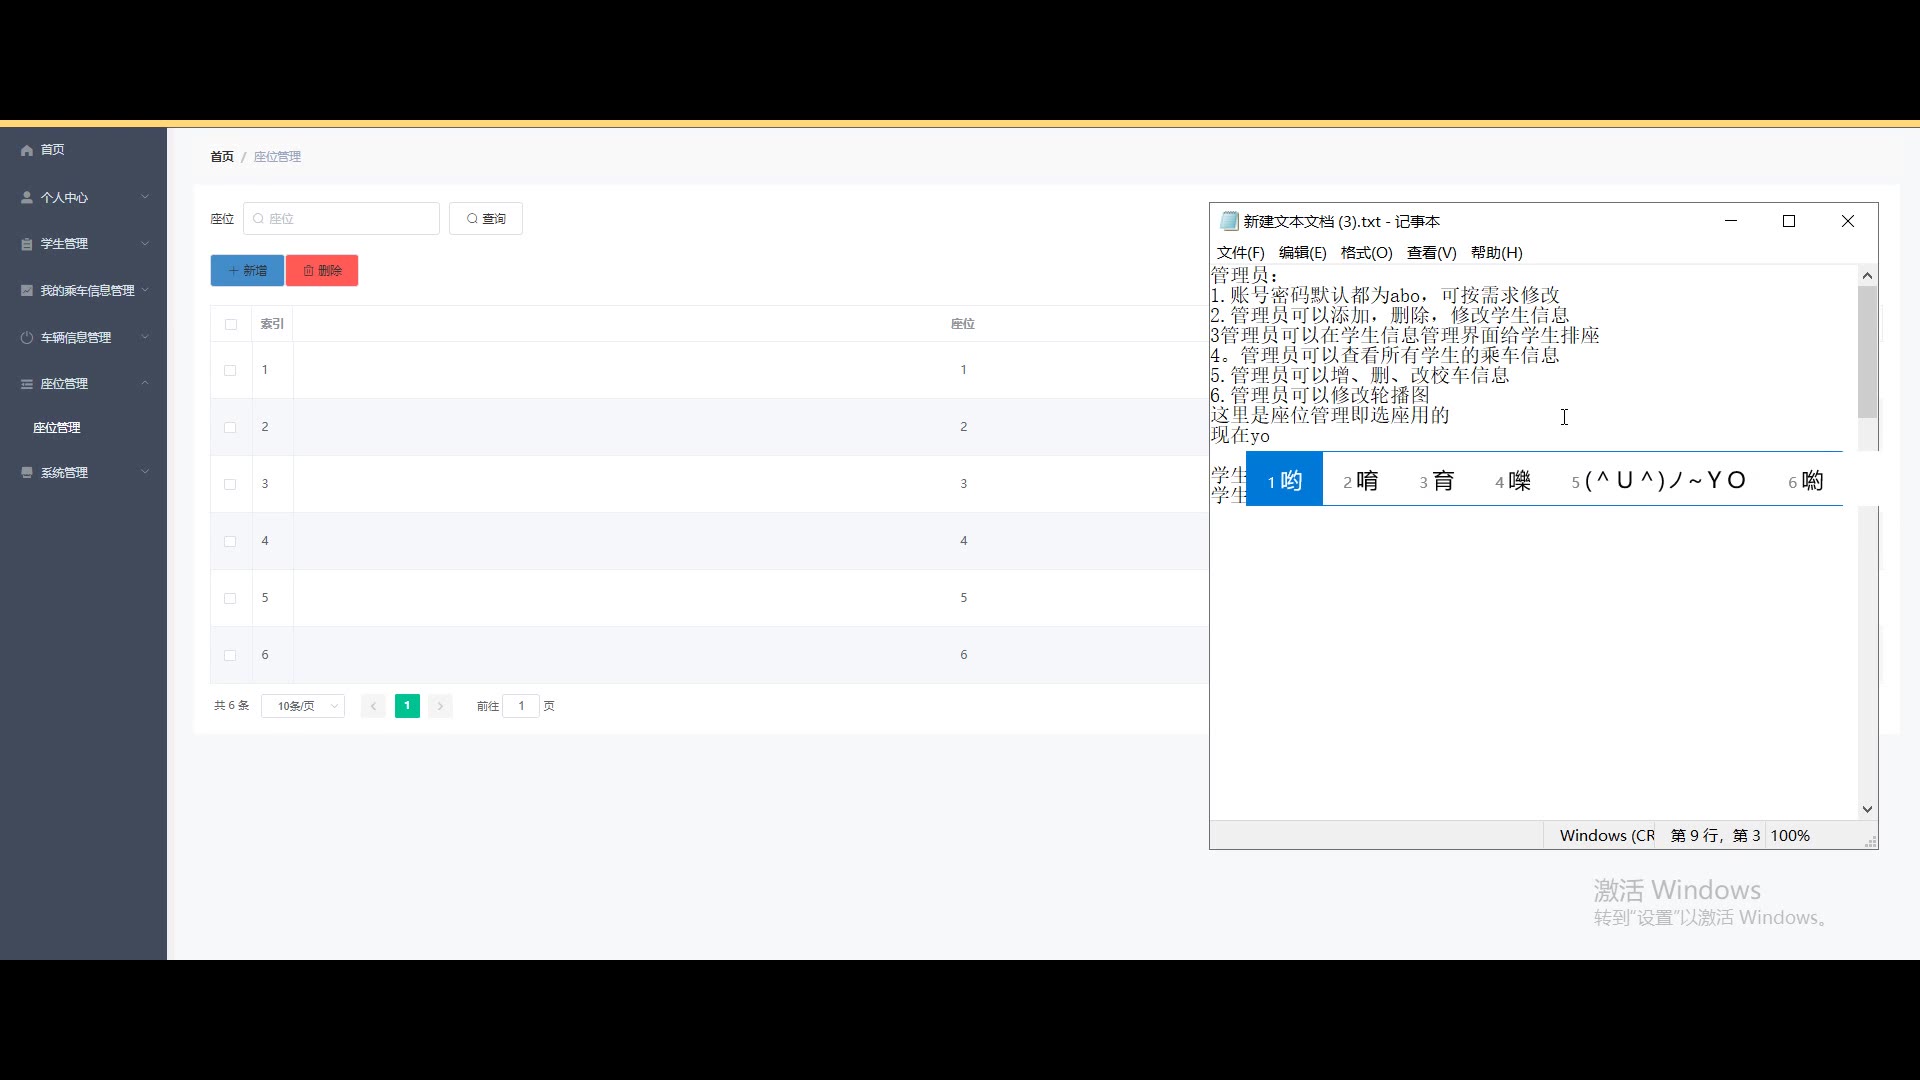Click the Notepad line 这里是座位管理即选座用的

[1330, 415]
